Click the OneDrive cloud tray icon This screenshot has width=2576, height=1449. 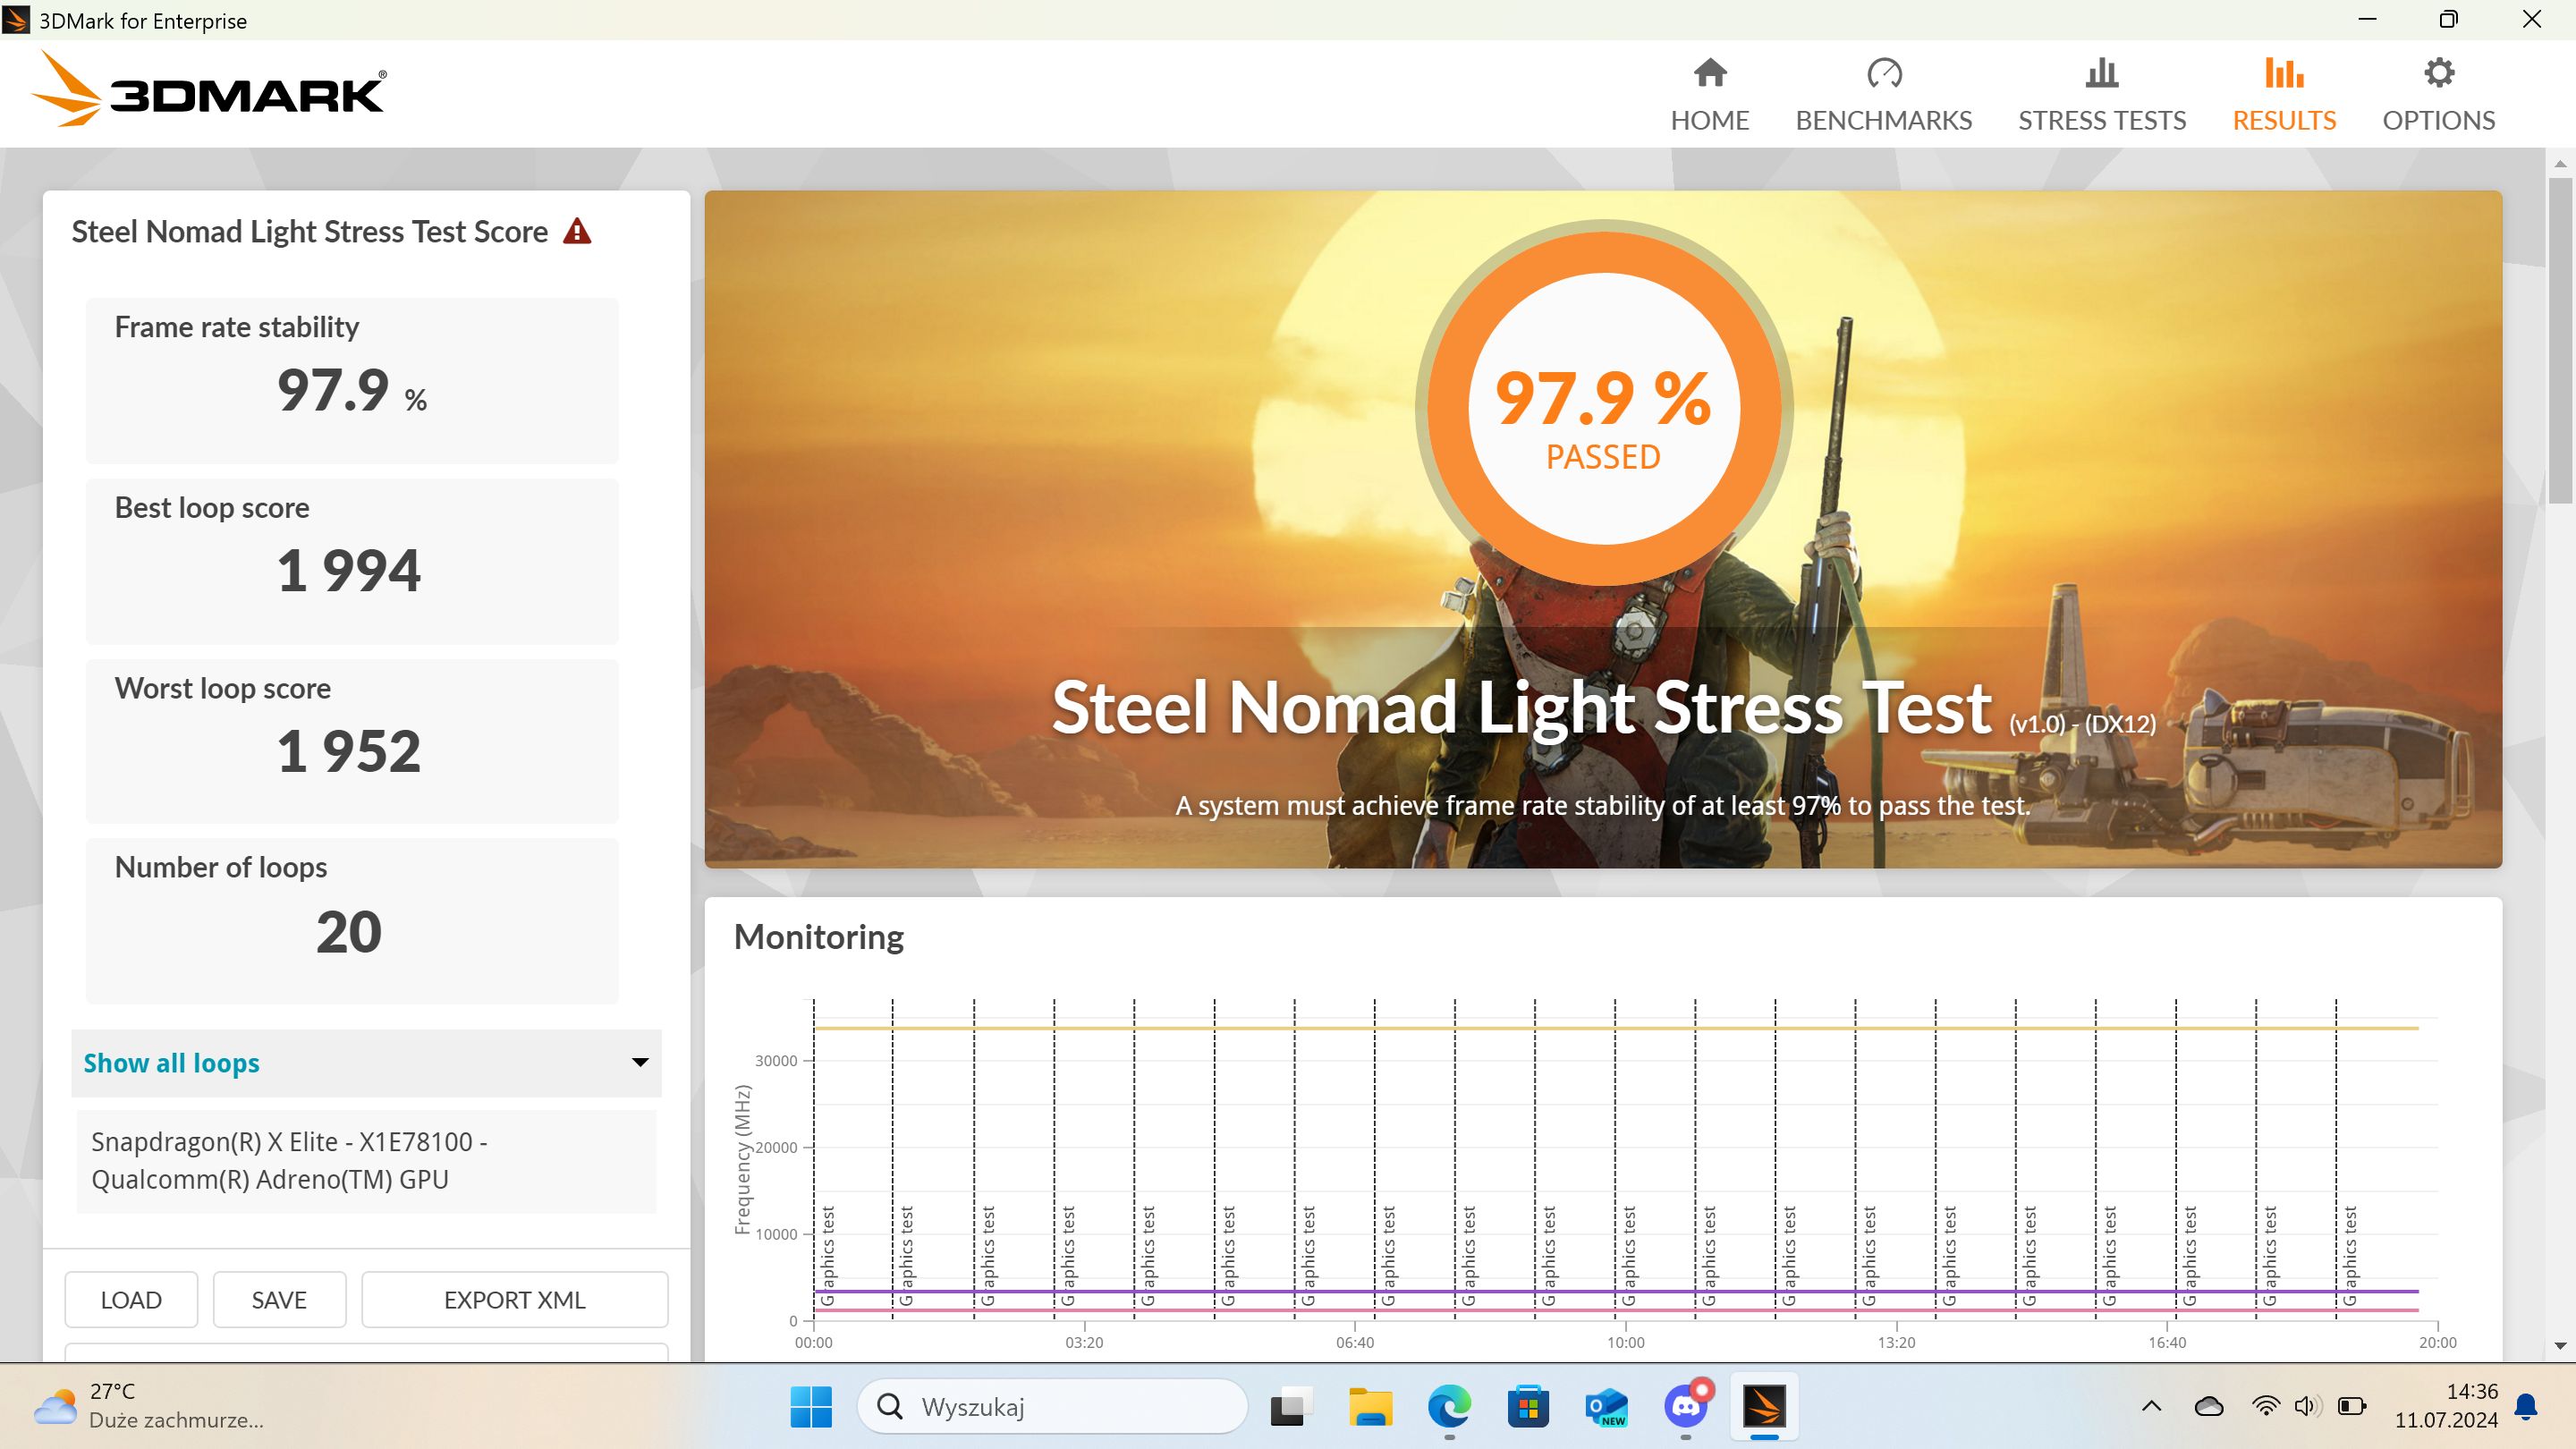pyautogui.click(x=2208, y=1406)
